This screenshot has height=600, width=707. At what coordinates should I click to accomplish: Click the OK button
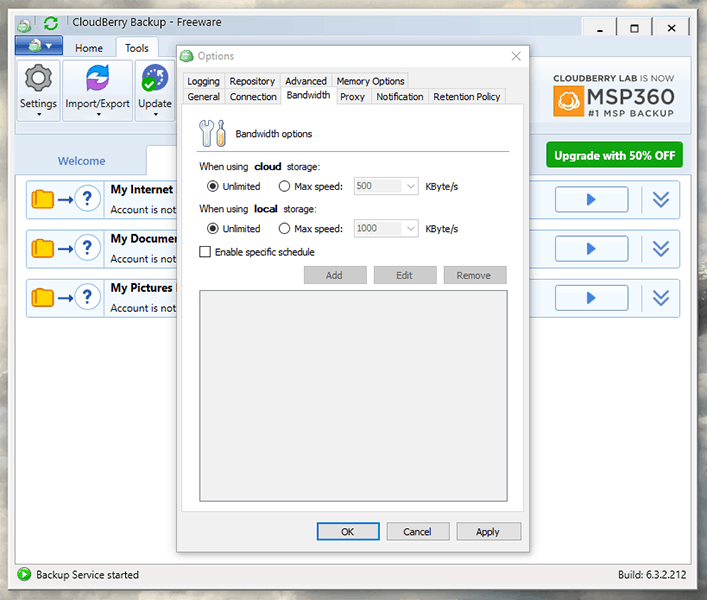tap(348, 531)
